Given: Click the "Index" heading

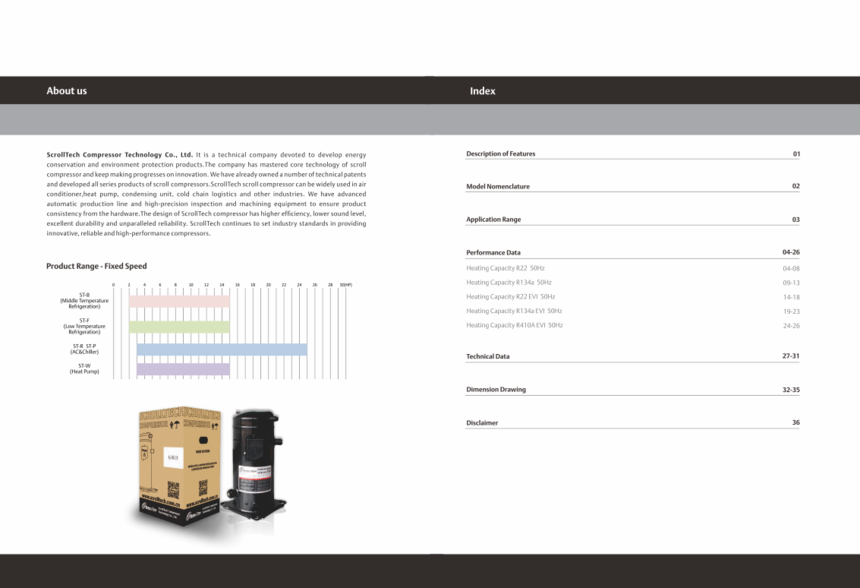Looking at the screenshot, I should pos(482,91).
